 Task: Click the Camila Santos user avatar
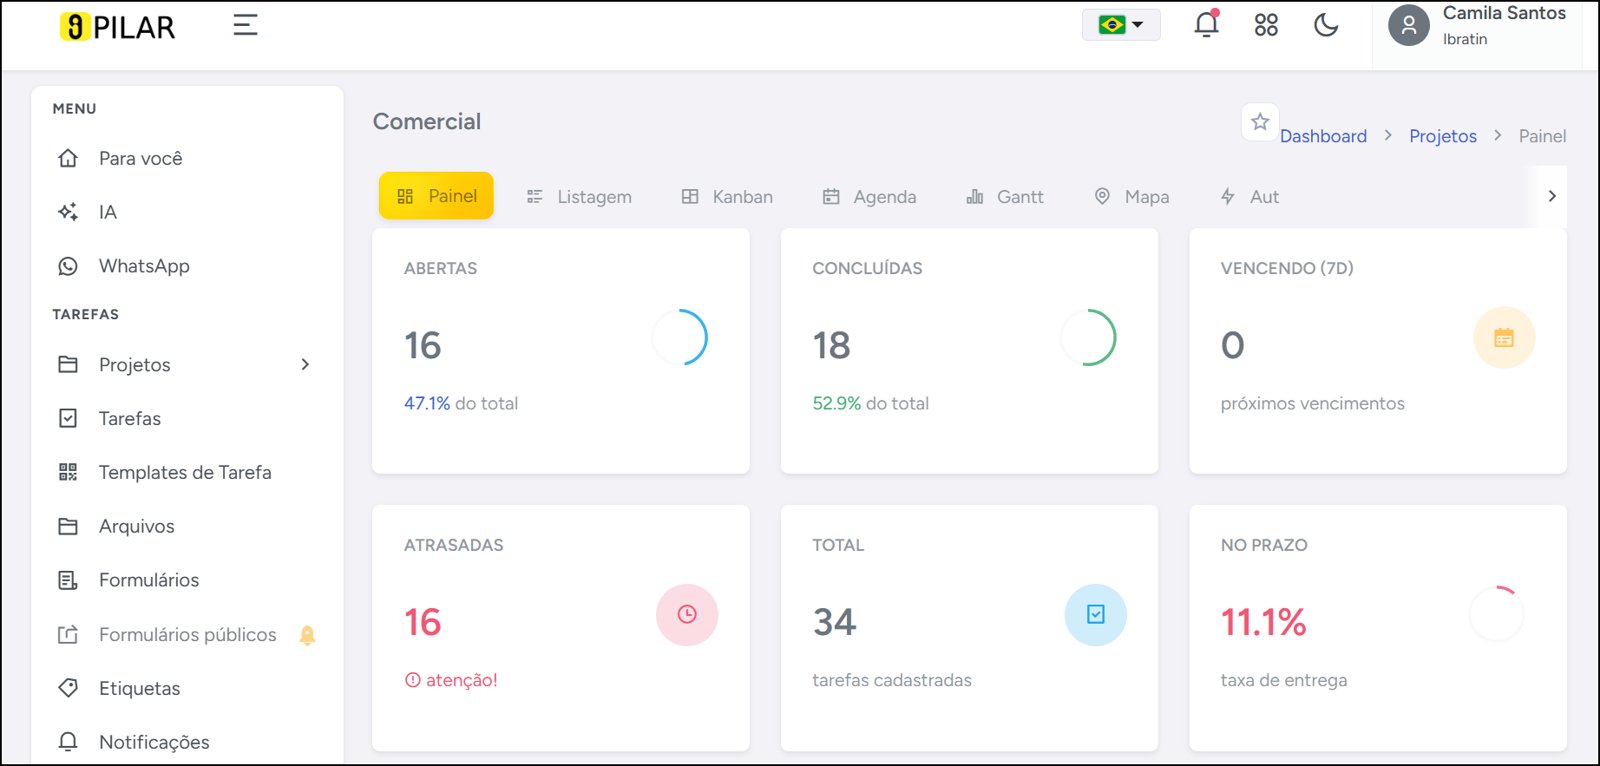[x=1408, y=26]
